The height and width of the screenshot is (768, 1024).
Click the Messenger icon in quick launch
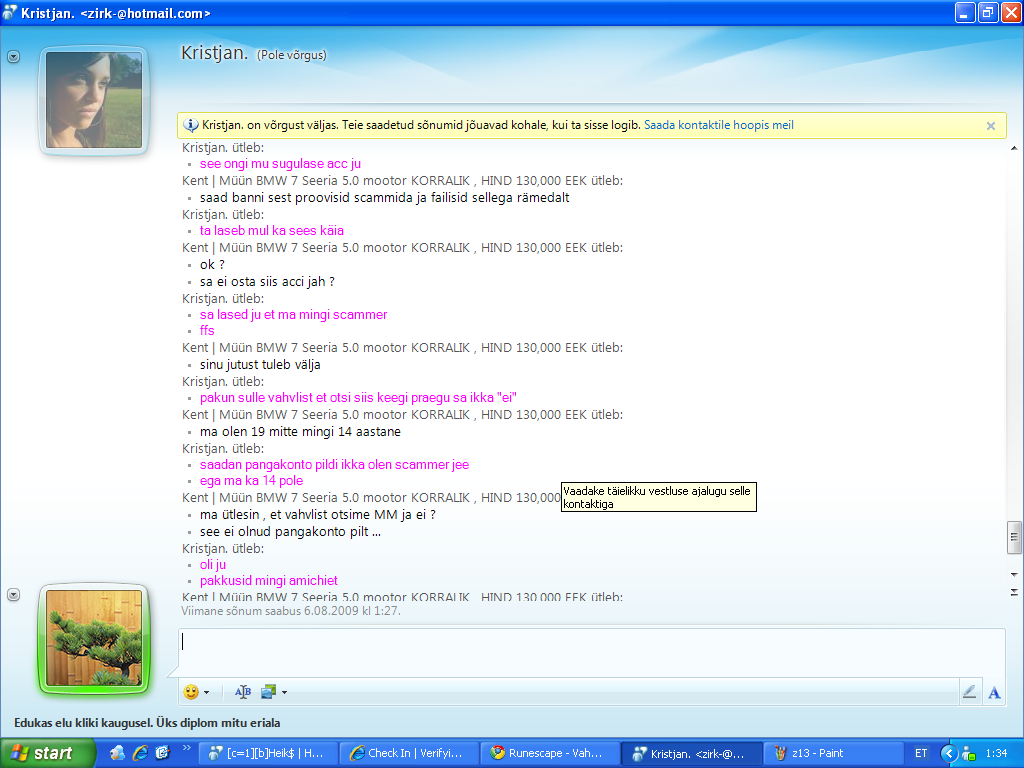click(x=118, y=753)
